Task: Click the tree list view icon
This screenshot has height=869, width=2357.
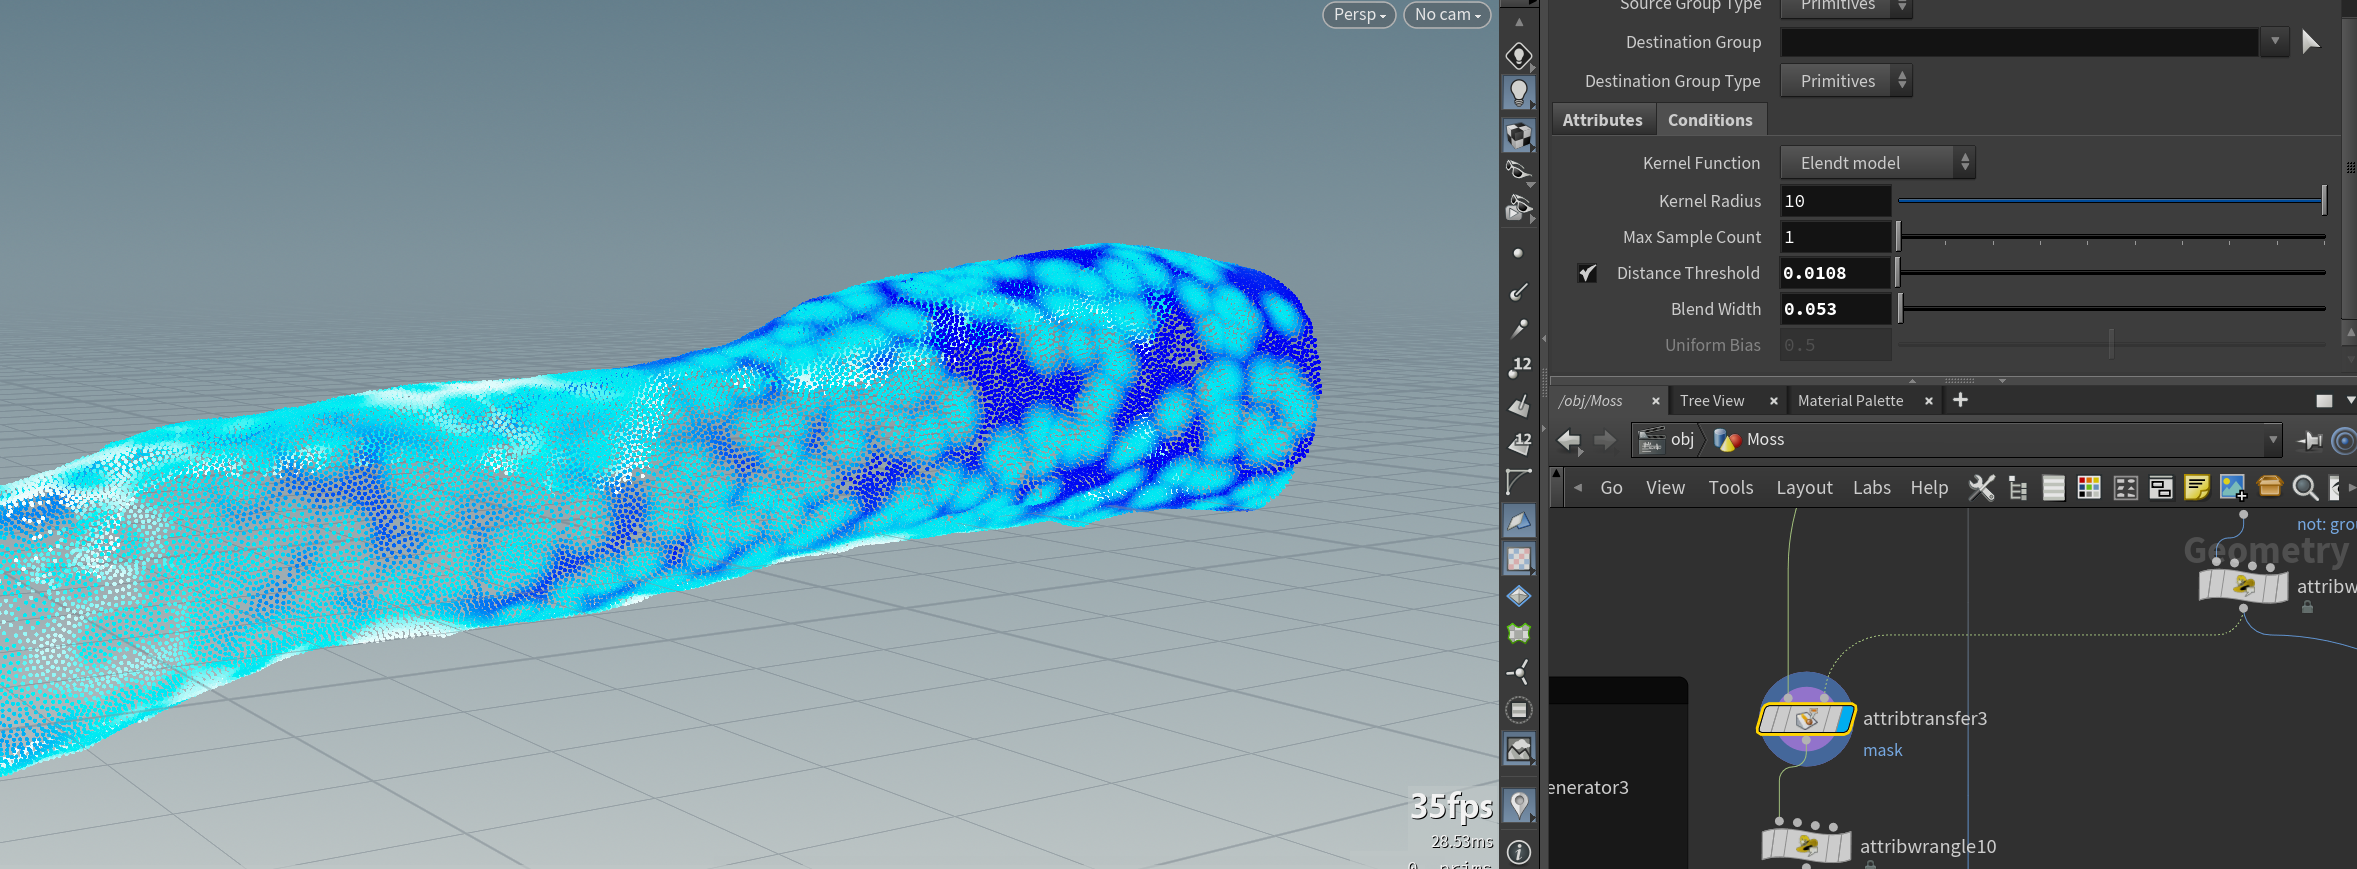Action: [x=2018, y=488]
